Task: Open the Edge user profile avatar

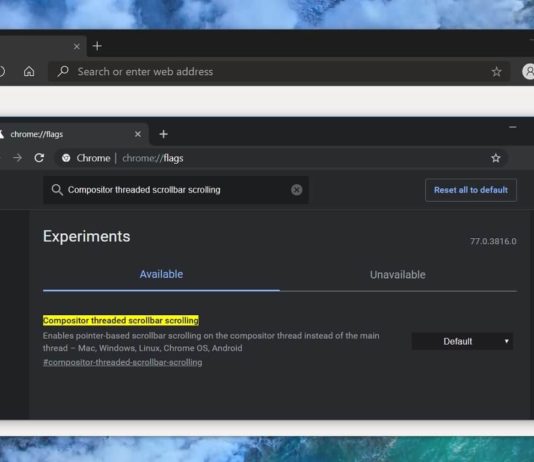Action: click(529, 71)
